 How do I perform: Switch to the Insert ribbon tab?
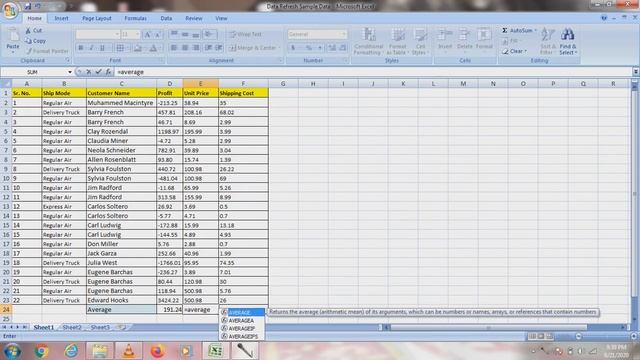61,18
